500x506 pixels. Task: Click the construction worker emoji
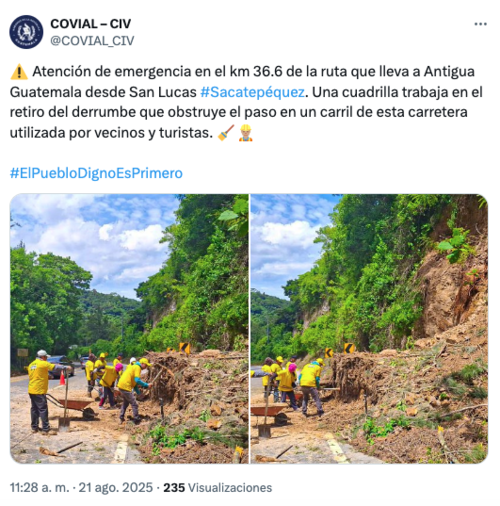(246, 133)
